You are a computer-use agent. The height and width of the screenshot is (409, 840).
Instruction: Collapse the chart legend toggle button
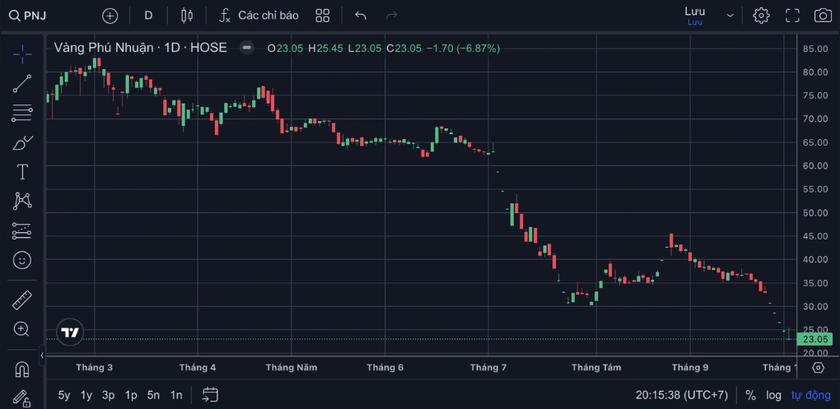pos(247,48)
